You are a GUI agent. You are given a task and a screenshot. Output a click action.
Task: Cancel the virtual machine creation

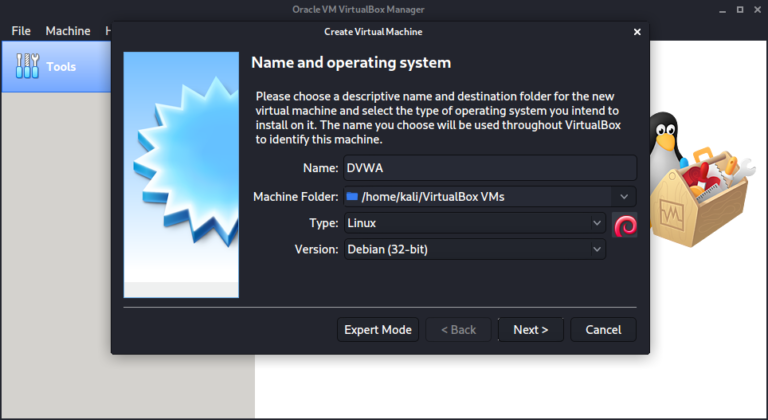coord(603,329)
